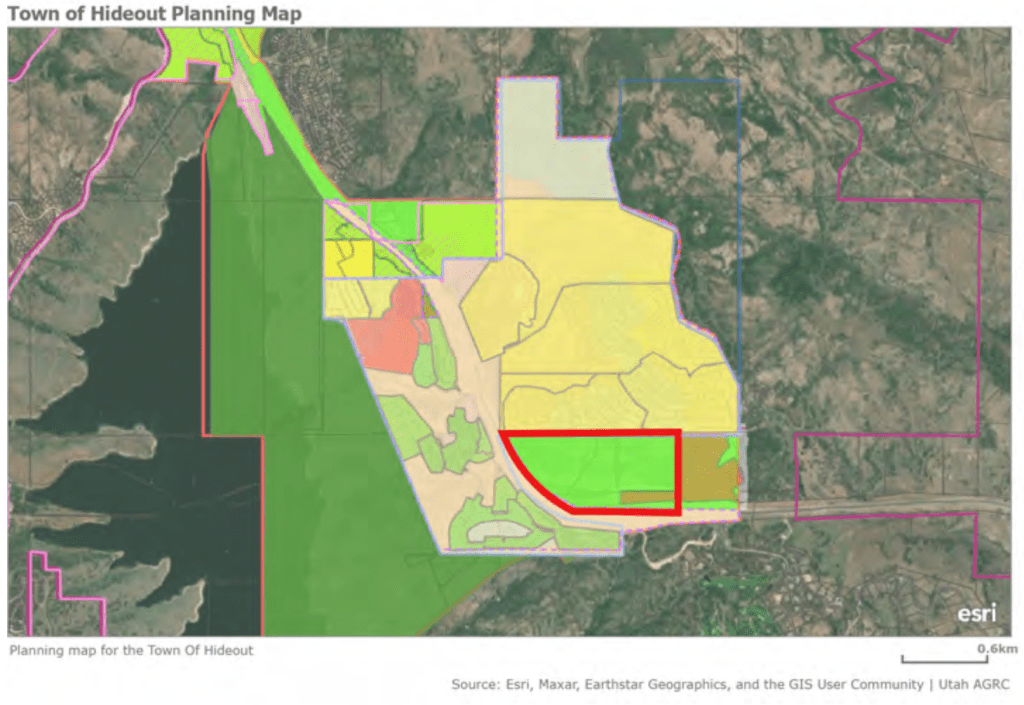Click the esri logo on the map
1024x705 pixels.
(x=976, y=612)
